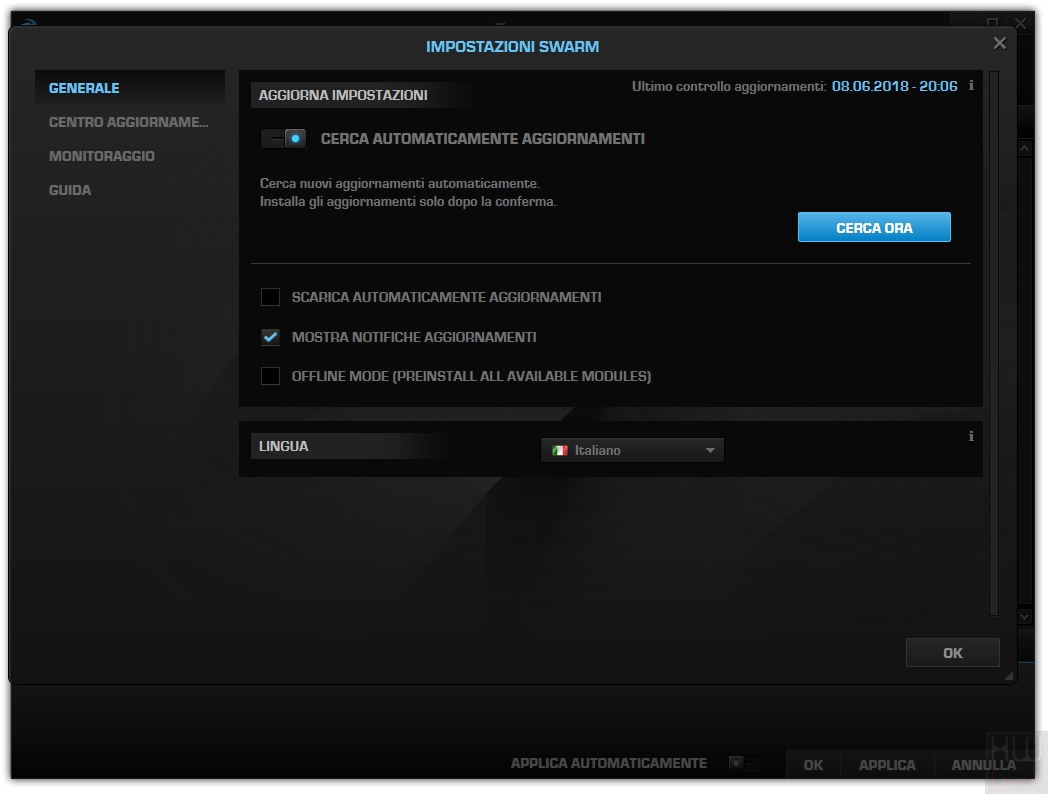This screenshot has height=794, width=1048.
Task: Open the Italiano language dropdown
Action: (x=632, y=450)
